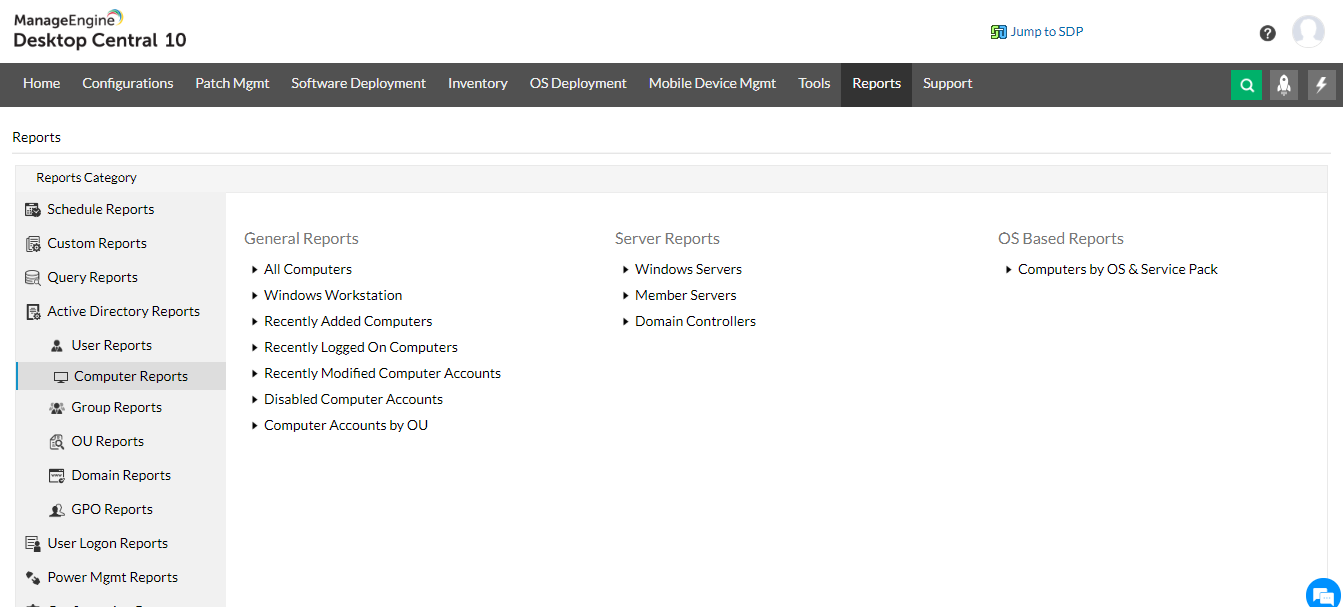Click the Computer Reports monitor icon
Screen dimensions: 1343x607
(x=61, y=377)
